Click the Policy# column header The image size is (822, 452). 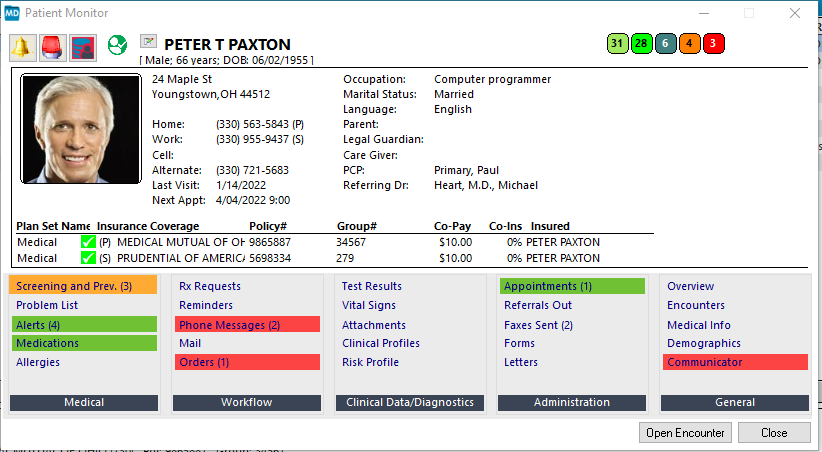pos(268,227)
